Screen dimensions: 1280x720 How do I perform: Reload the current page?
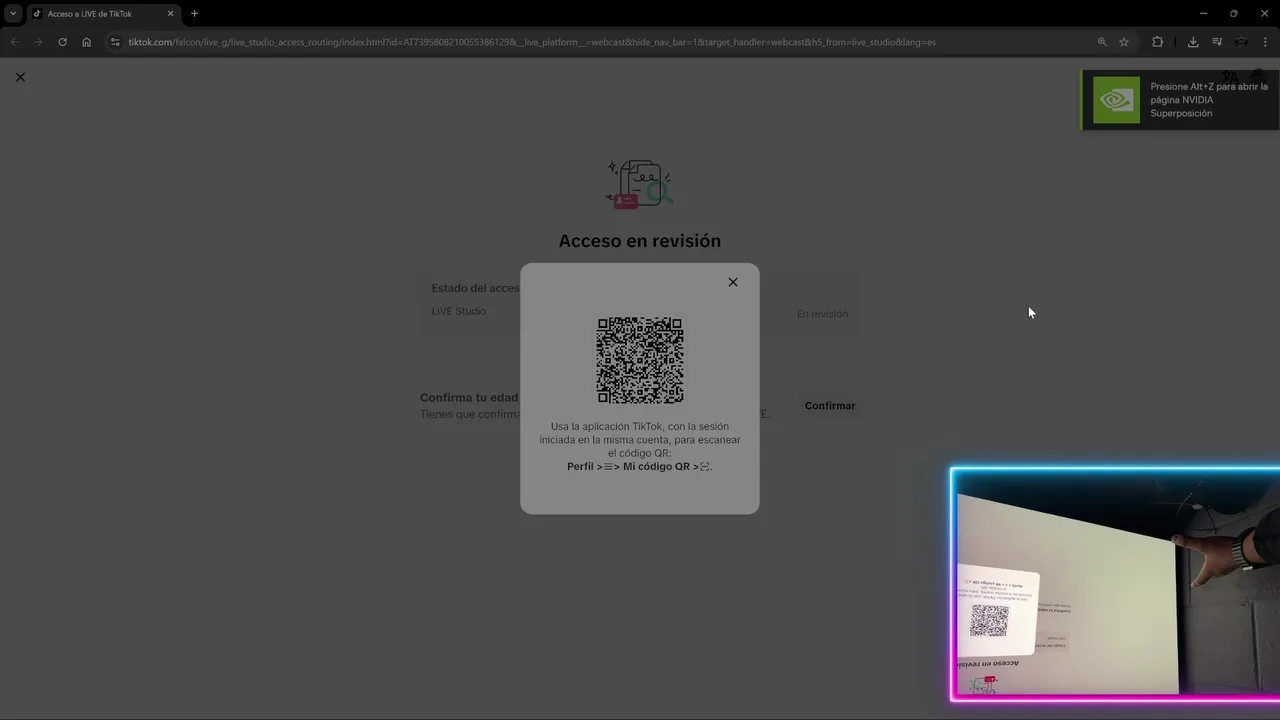pos(62,42)
